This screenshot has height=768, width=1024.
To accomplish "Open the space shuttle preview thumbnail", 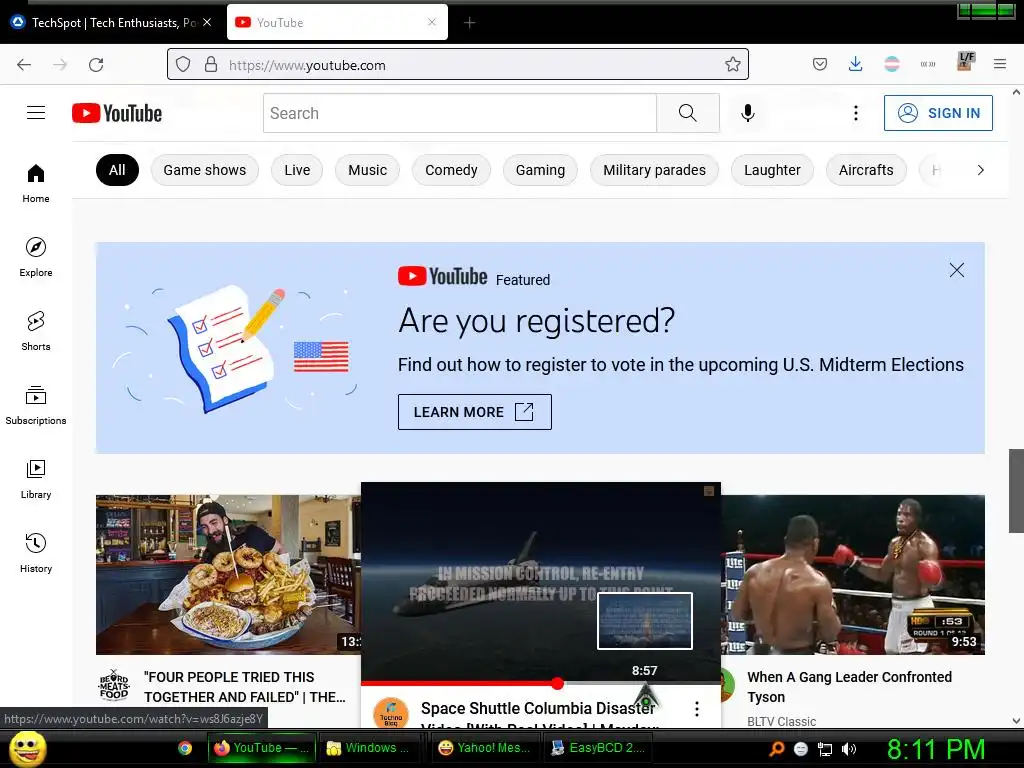I will click(541, 581).
